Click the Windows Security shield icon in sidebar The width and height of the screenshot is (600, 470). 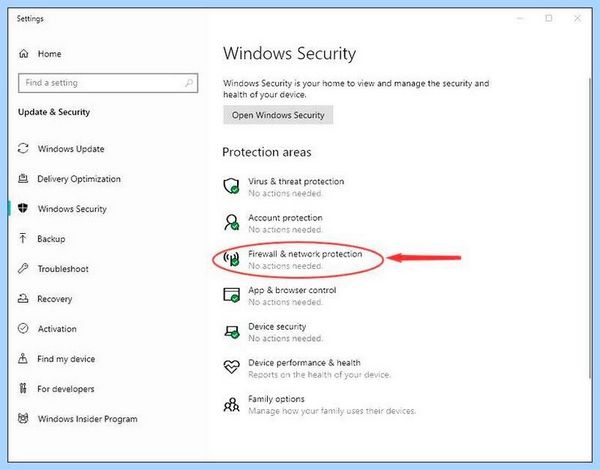[23, 208]
